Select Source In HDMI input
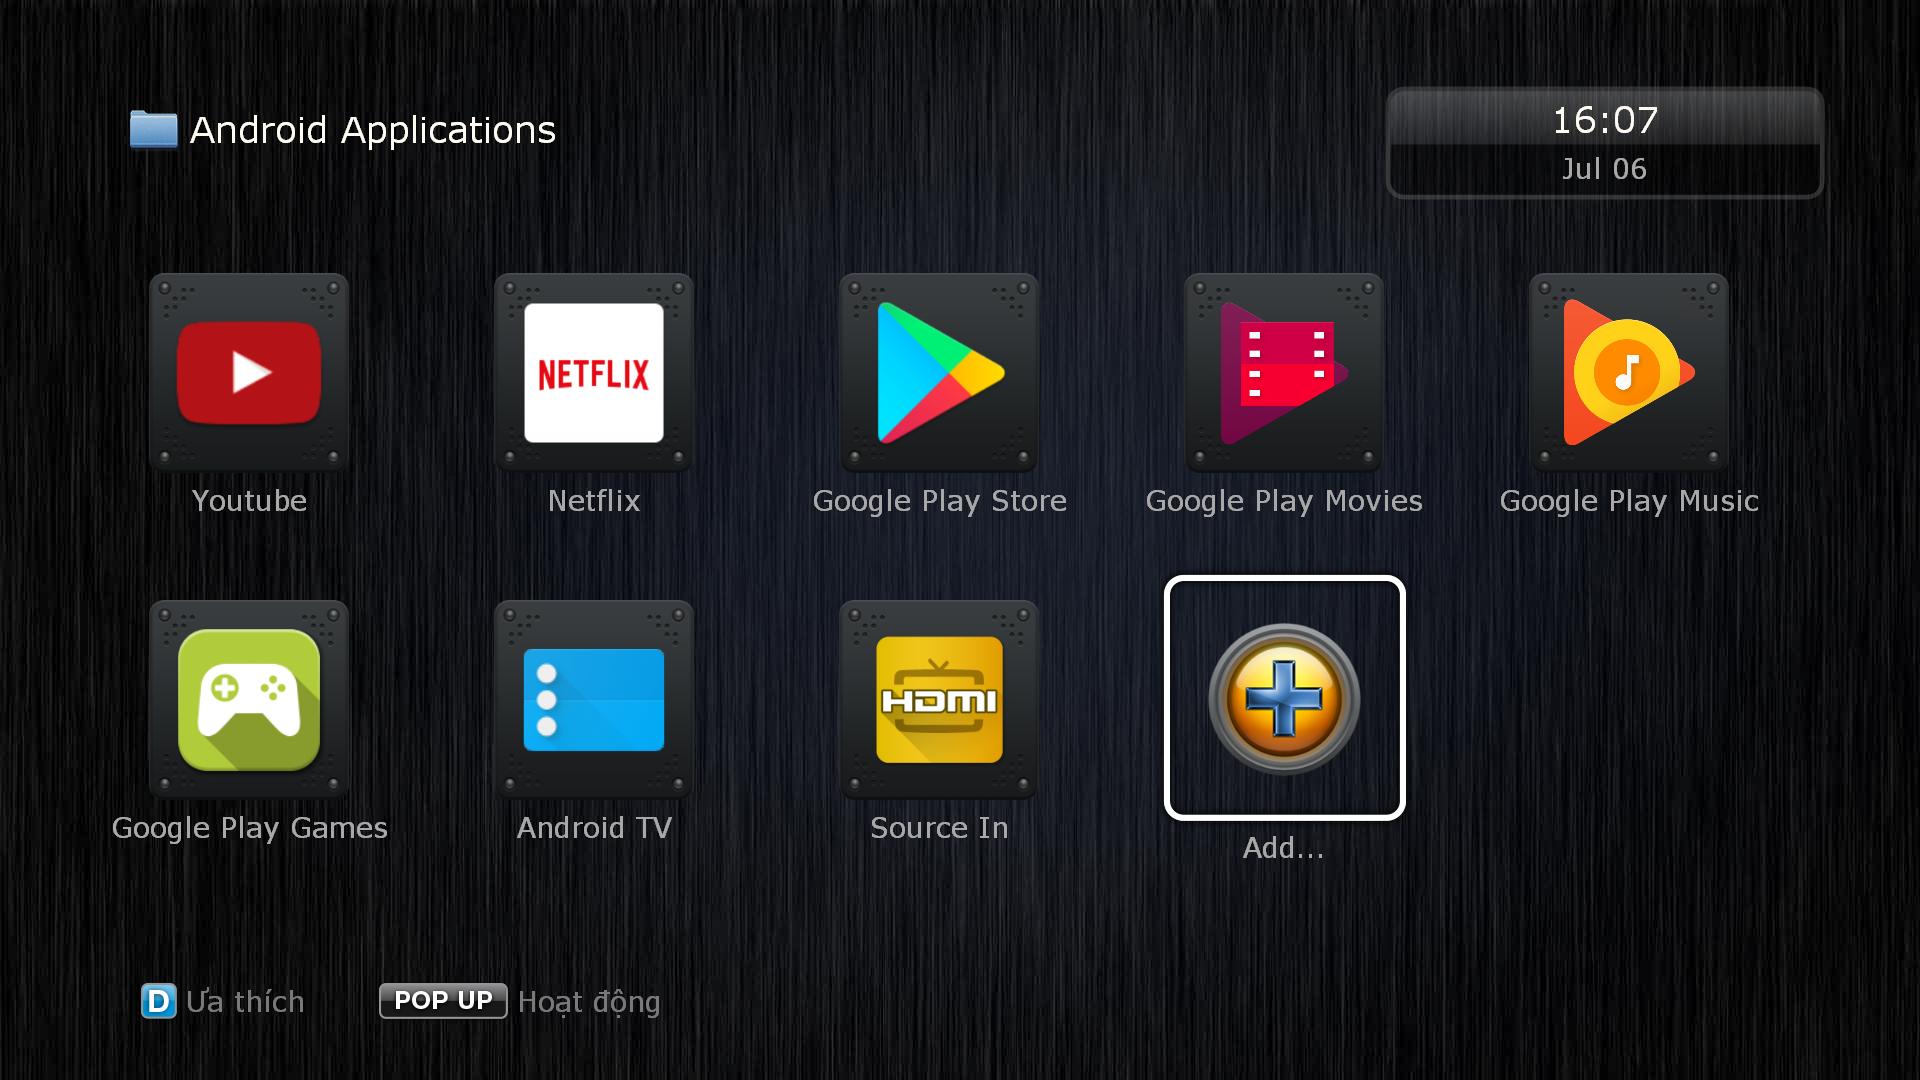 coord(938,700)
